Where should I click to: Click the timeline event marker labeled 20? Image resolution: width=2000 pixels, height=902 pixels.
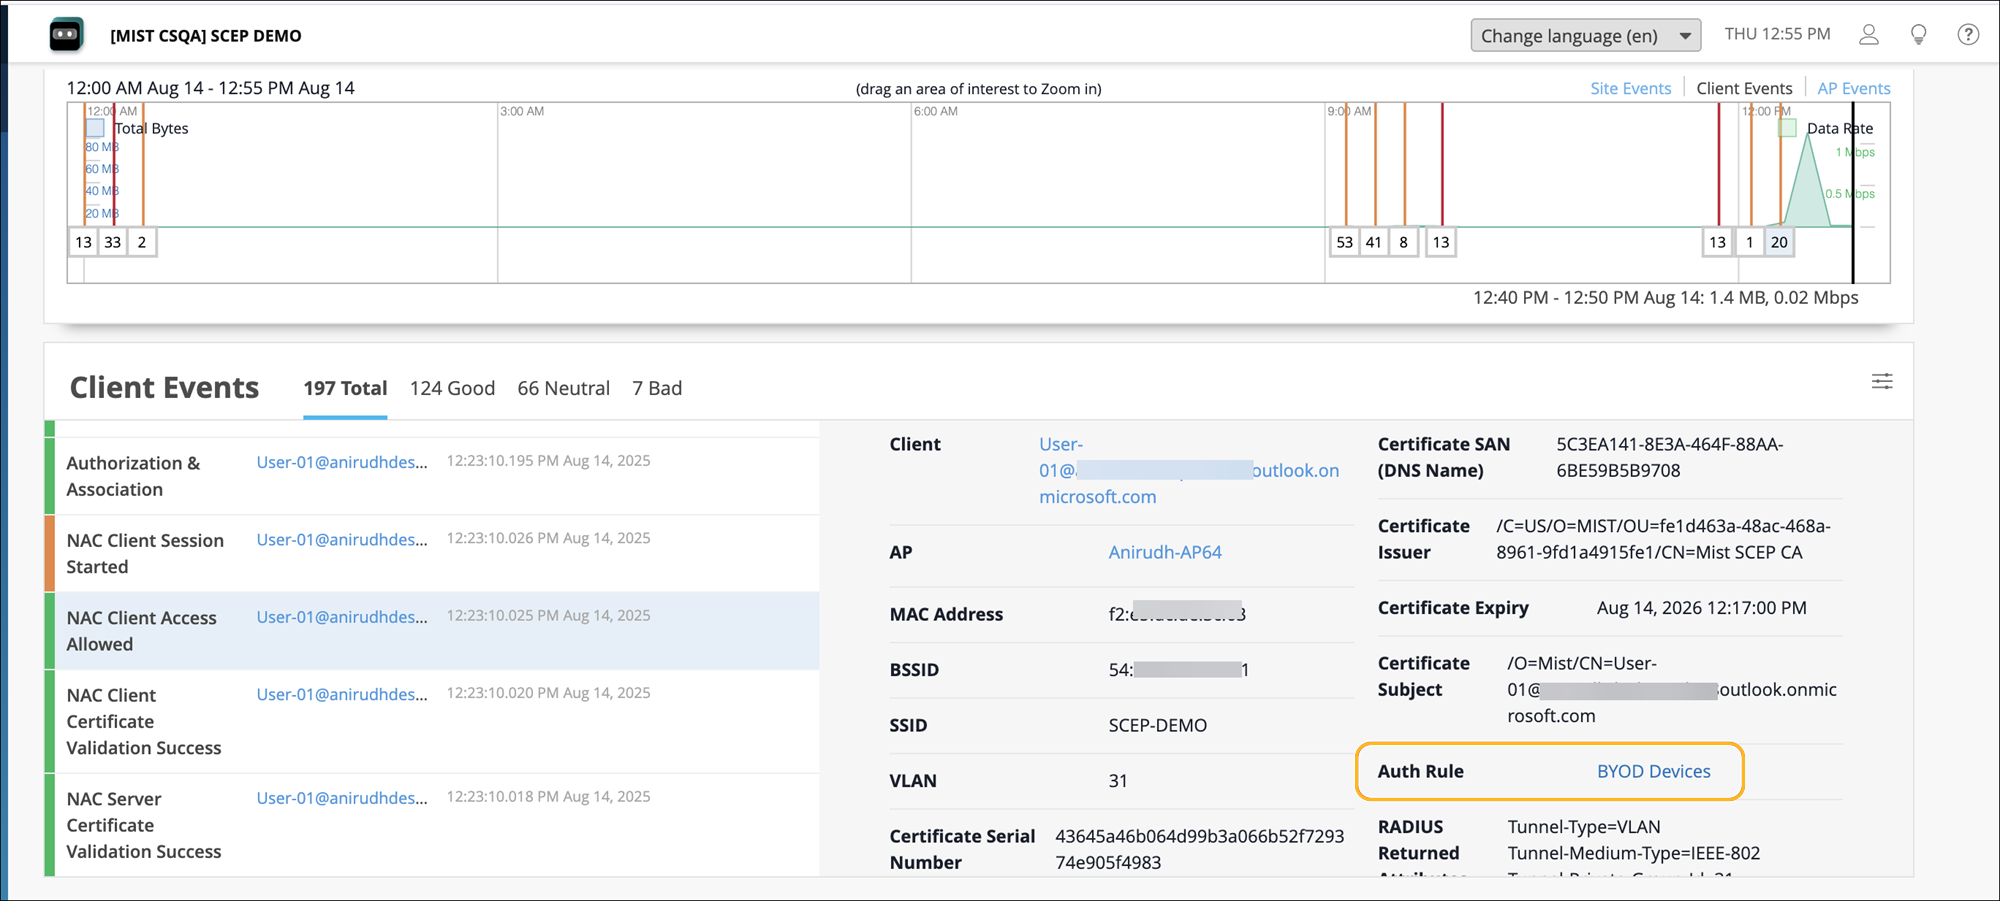tap(1779, 242)
